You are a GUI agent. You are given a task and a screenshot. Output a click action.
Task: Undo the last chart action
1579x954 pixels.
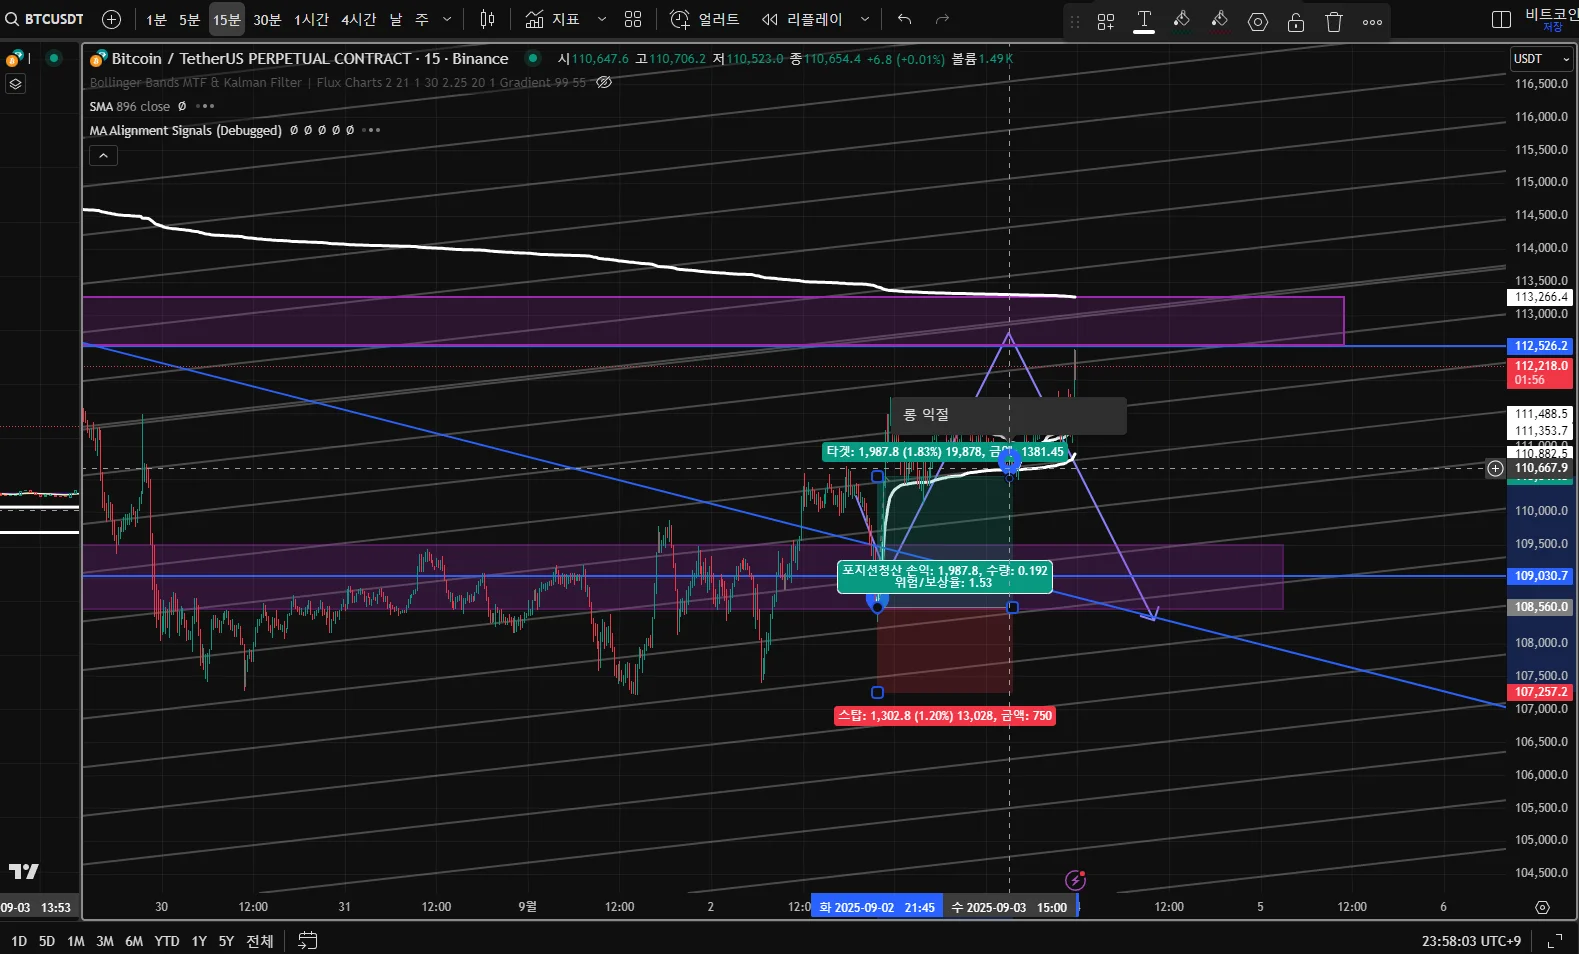coord(905,19)
